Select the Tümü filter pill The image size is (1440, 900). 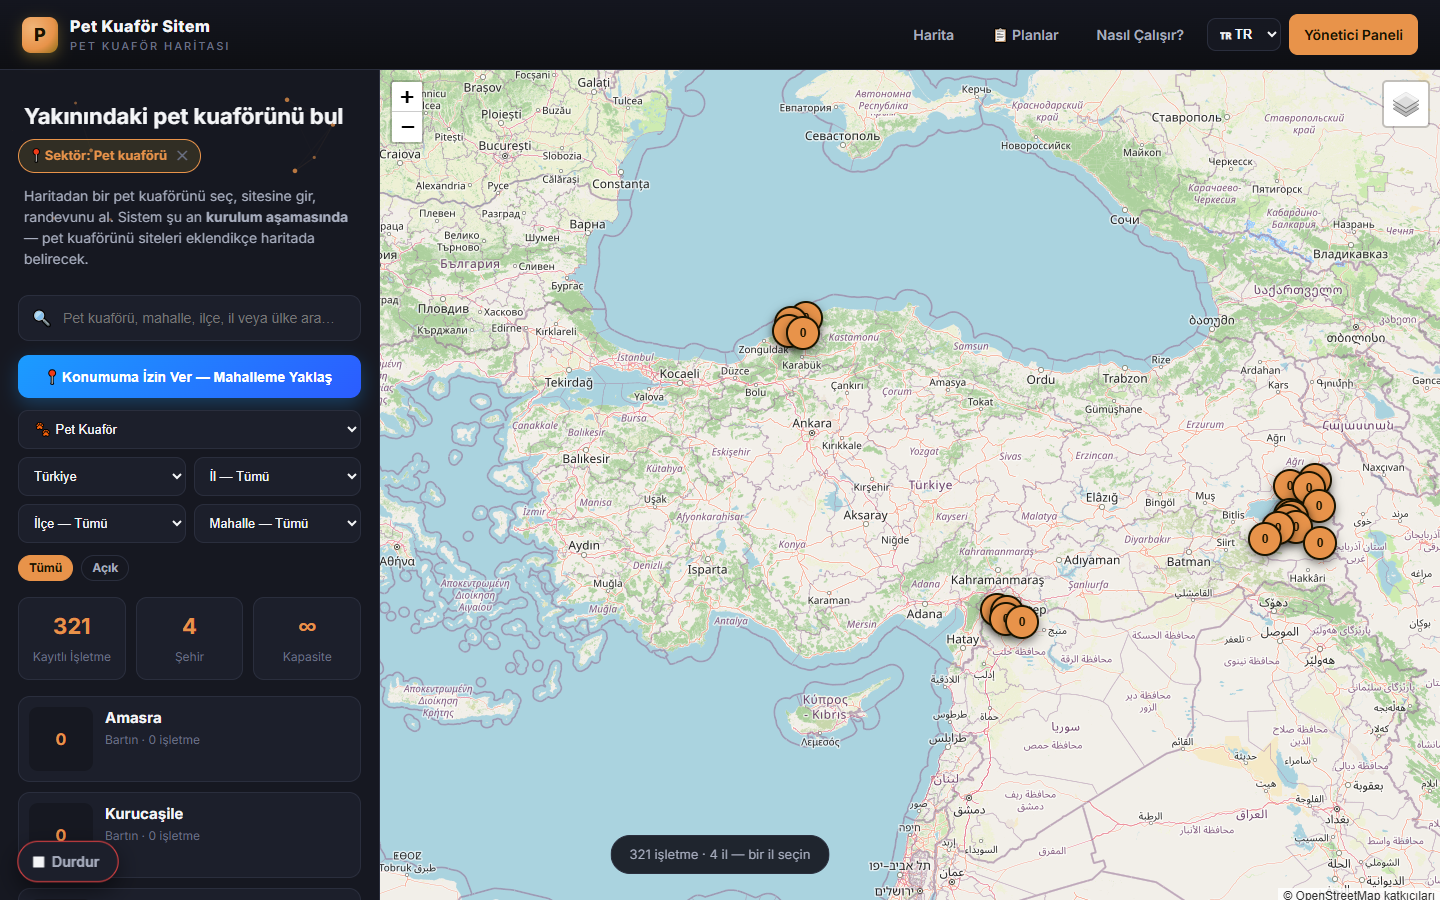click(x=45, y=568)
